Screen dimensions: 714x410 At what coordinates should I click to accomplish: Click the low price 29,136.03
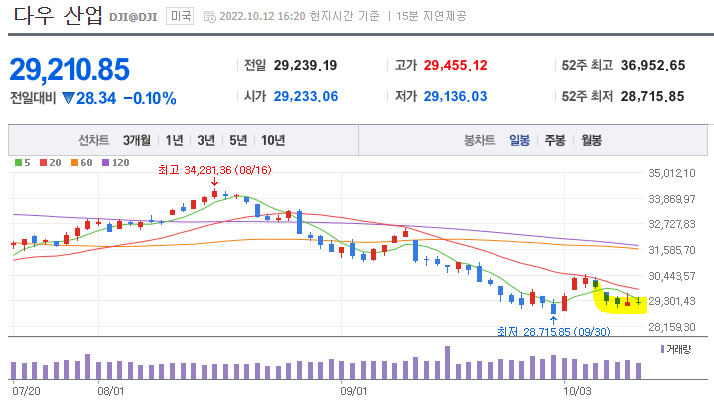pyautogui.click(x=455, y=97)
